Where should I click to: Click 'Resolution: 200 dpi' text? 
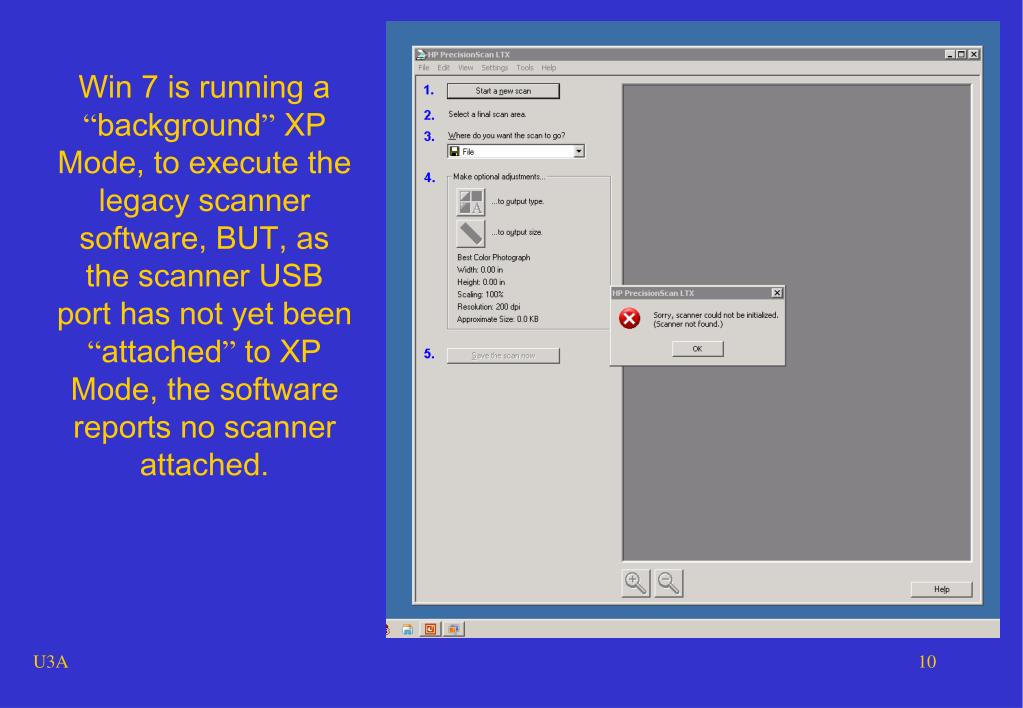click(489, 307)
